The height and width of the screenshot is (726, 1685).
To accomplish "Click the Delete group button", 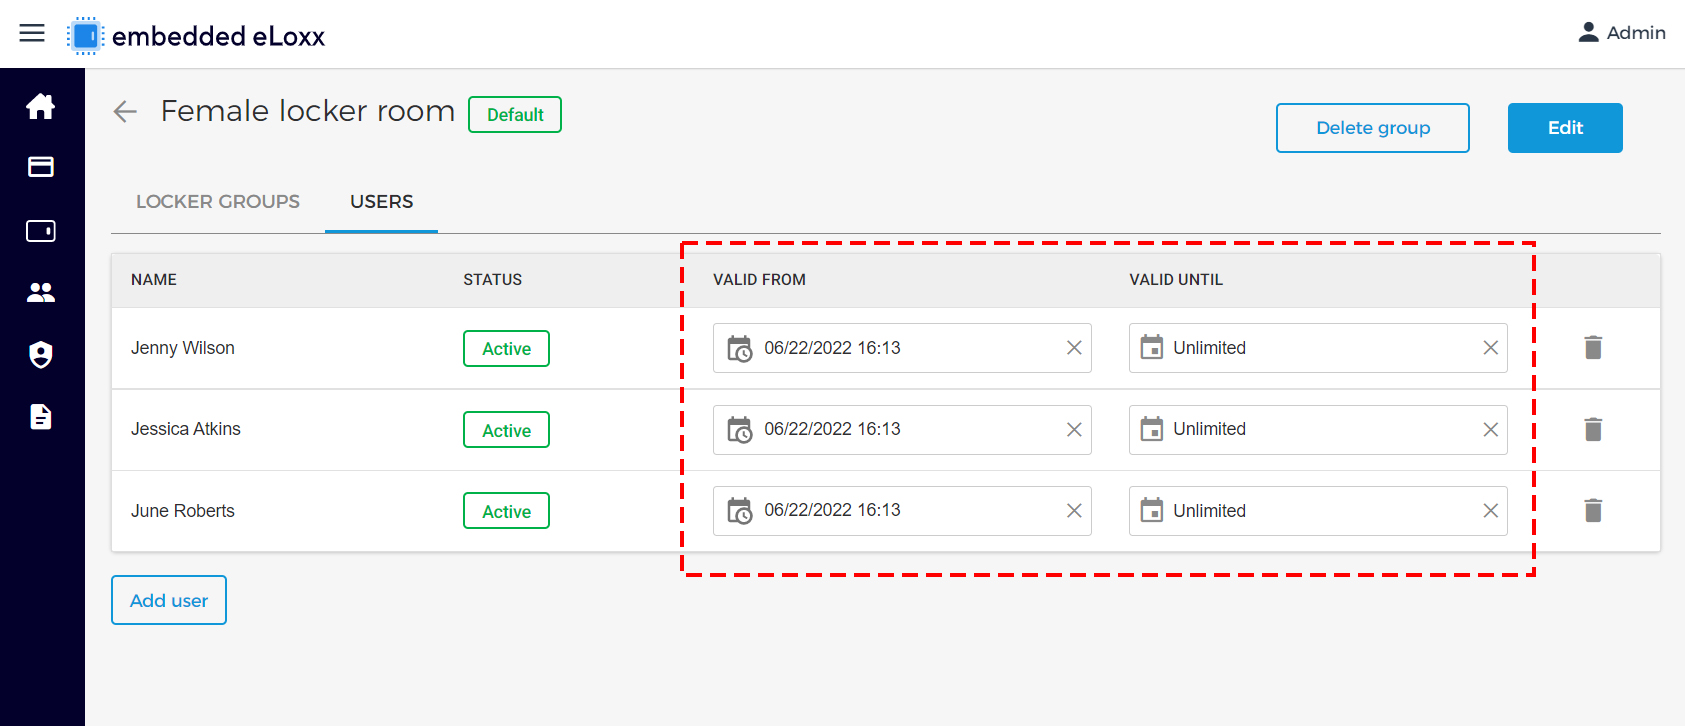I will [1372, 128].
